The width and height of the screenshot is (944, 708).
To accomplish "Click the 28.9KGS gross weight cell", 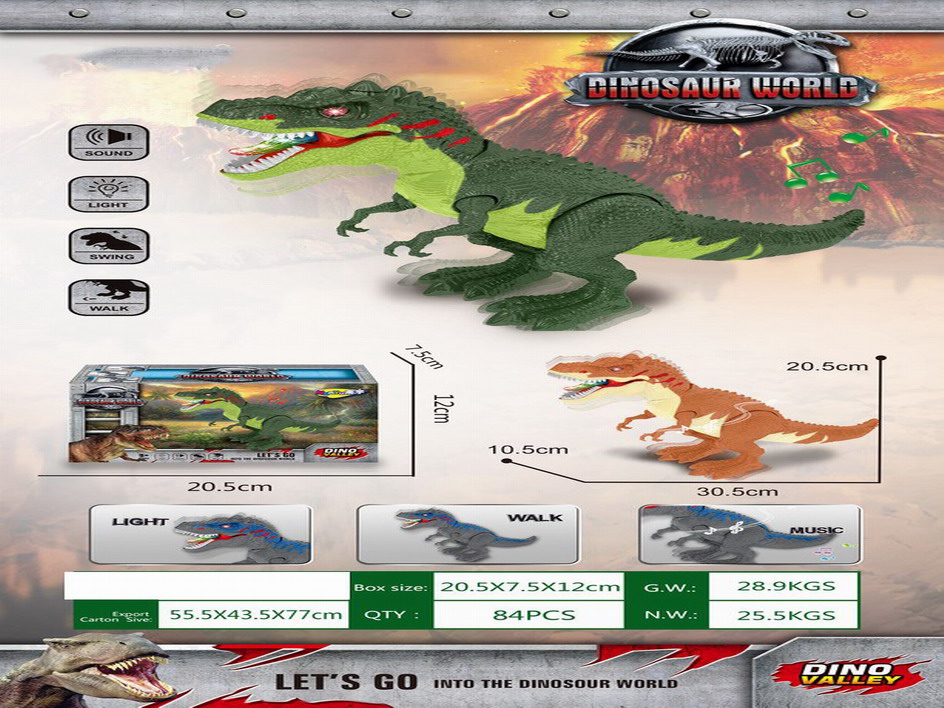I will point(783,586).
